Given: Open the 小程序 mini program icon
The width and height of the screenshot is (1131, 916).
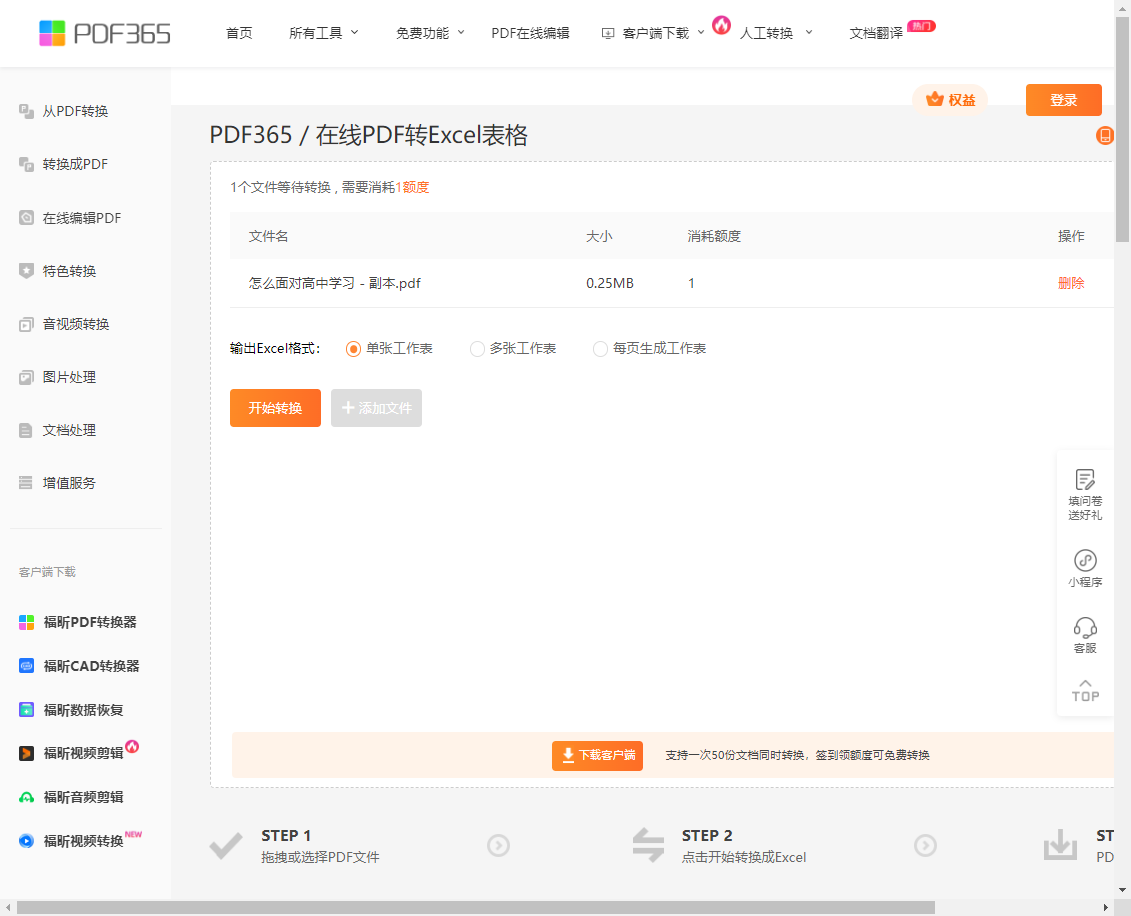Looking at the screenshot, I should click(x=1085, y=560).
